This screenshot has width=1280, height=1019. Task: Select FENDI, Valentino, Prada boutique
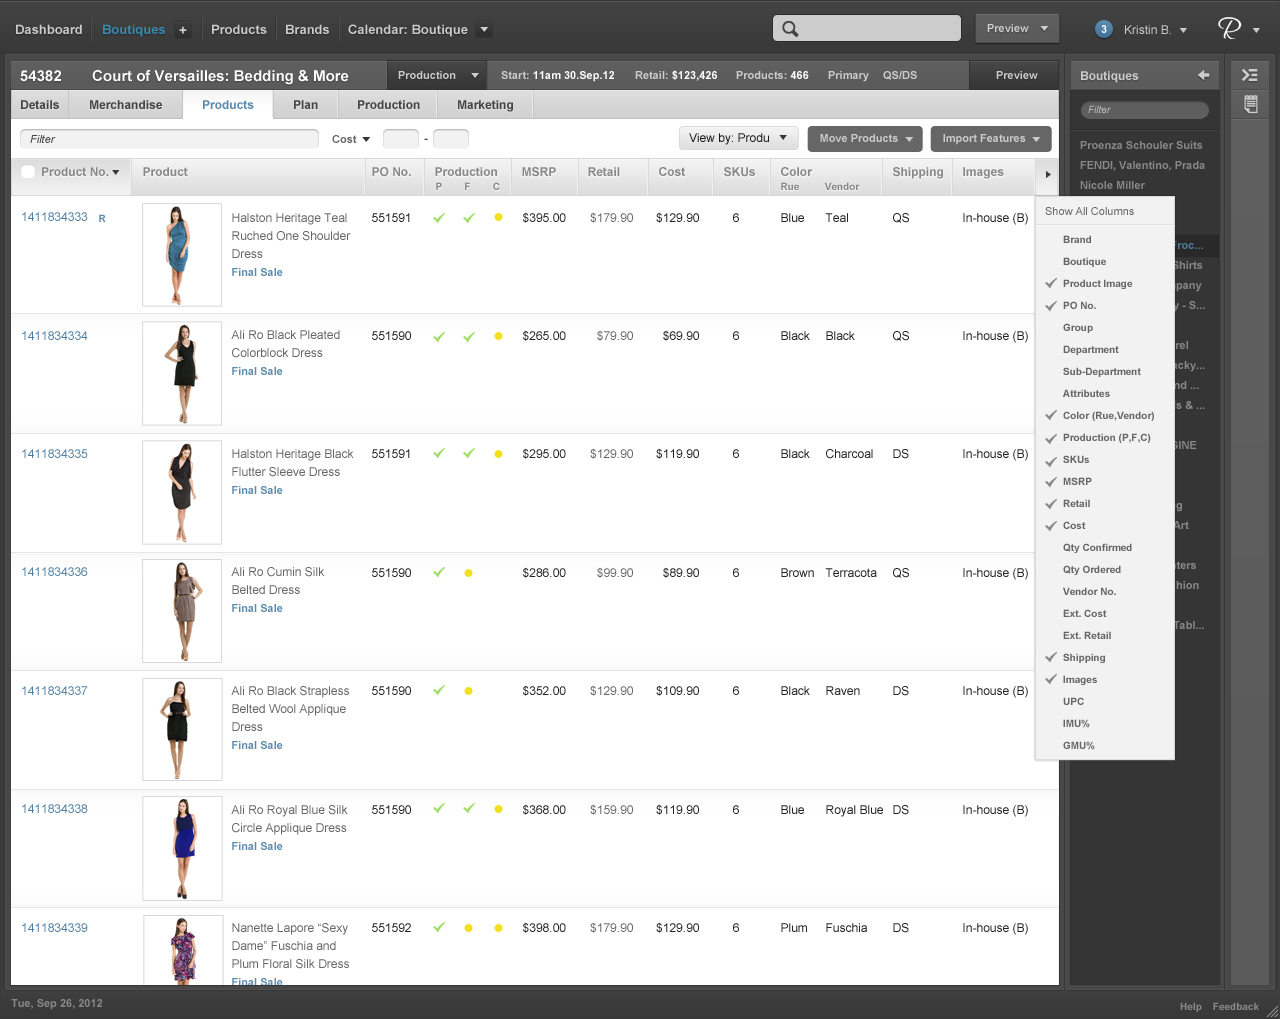pos(1142,165)
